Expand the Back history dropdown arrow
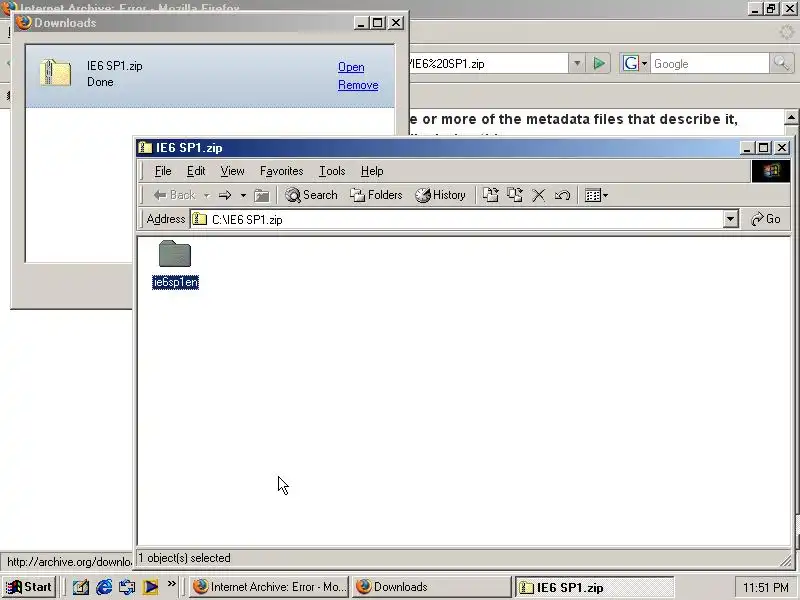This screenshot has width=800, height=600. [x=207, y=195]
